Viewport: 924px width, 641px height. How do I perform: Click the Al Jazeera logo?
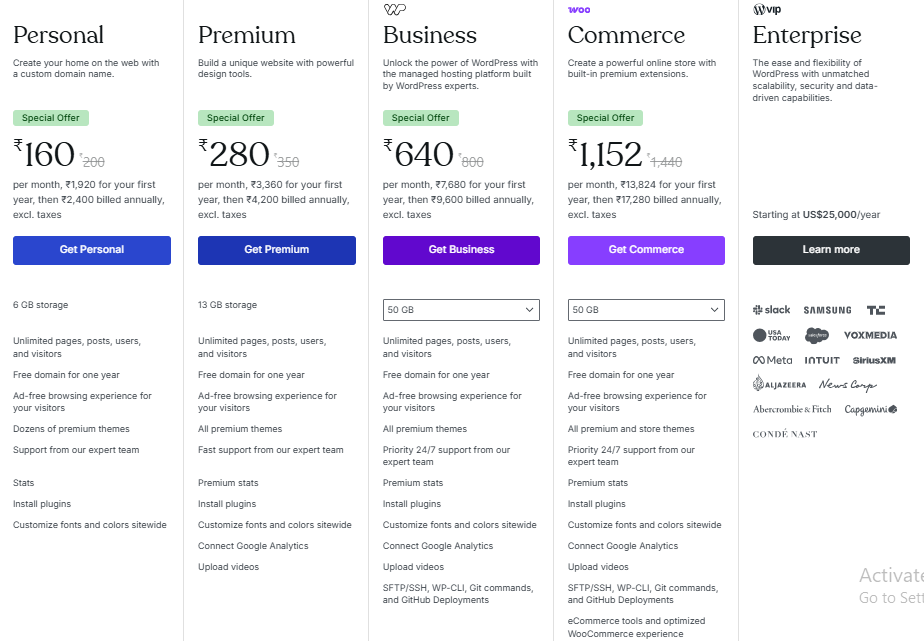click(x=778, y=384)
